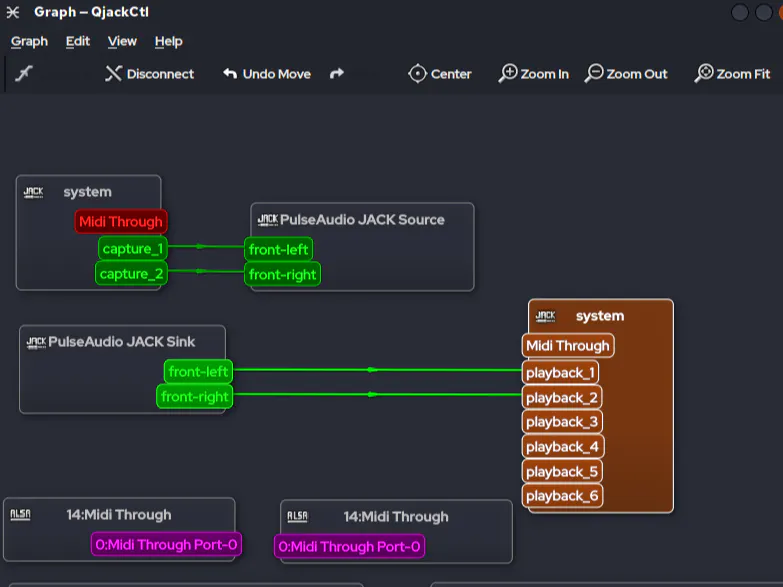The width and height of the screenshot is (783, 587).
Task: Select the connection line into playback_2
Action: point(378,395)
